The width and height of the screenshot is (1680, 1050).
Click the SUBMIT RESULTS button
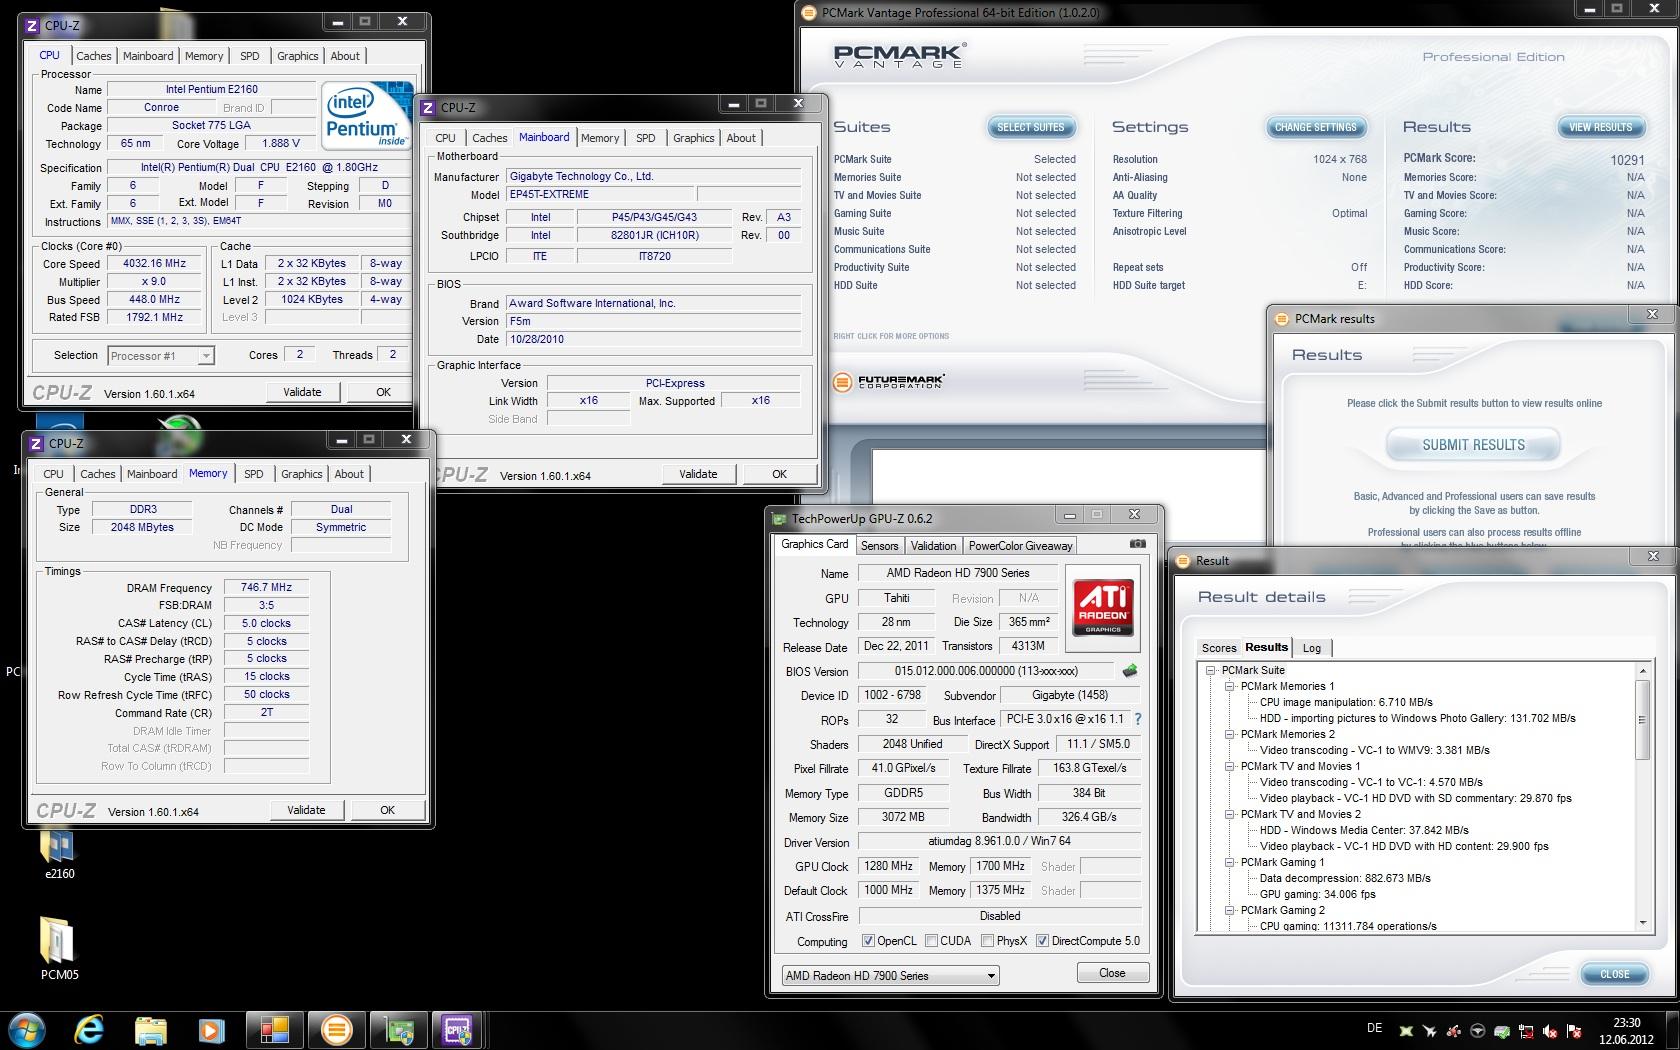click(x=1473, y=445)
